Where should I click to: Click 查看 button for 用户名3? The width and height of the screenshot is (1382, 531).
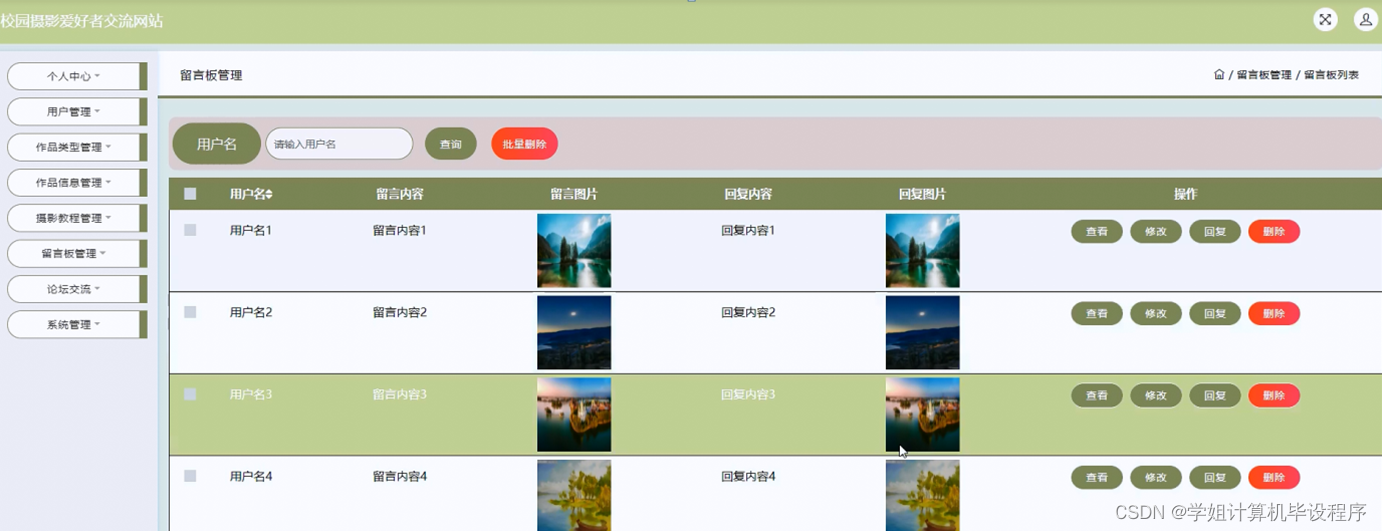click(x=1097, y=395)
